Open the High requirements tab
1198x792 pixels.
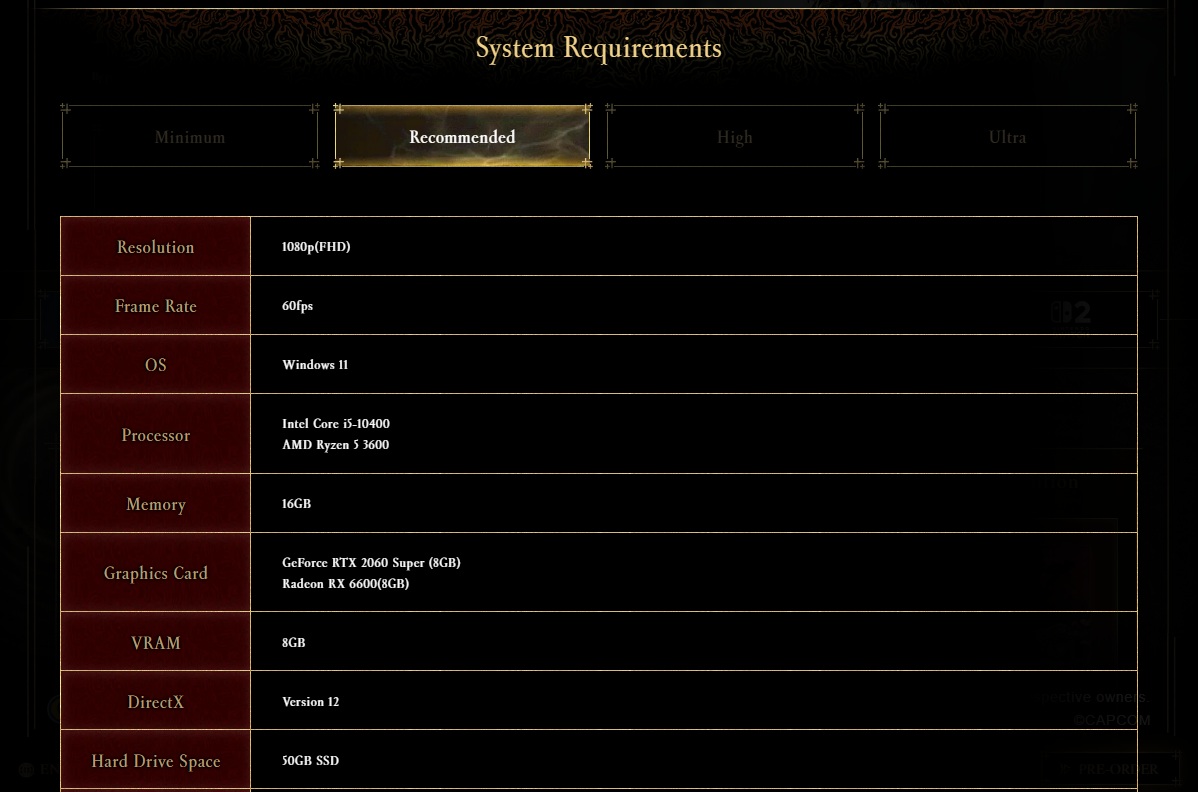(734, 137)
